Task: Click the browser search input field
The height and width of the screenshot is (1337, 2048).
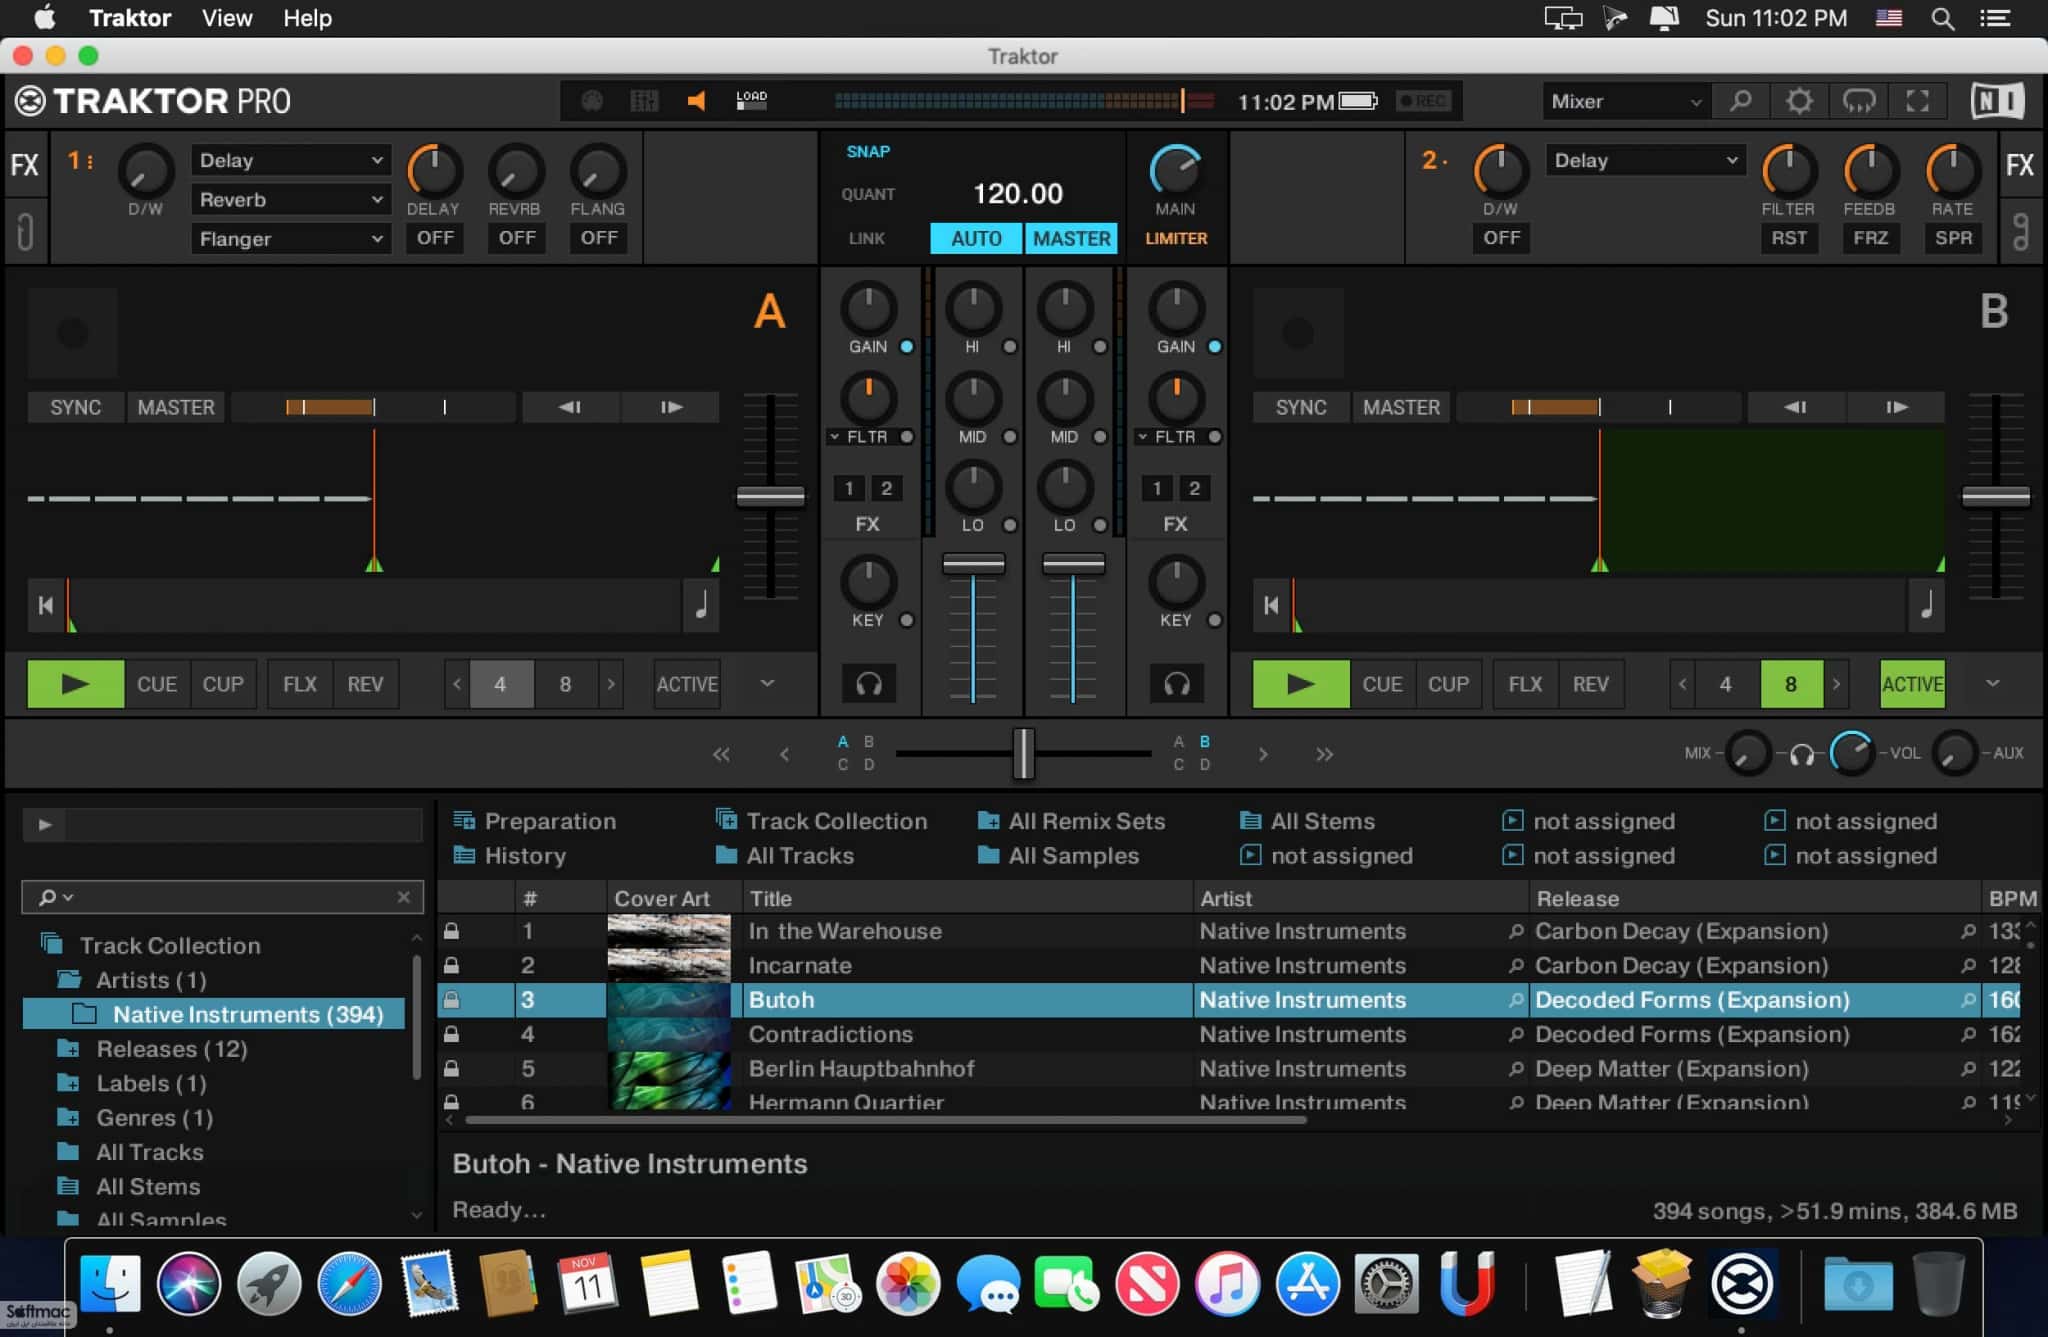Action: tap(222, 897)
